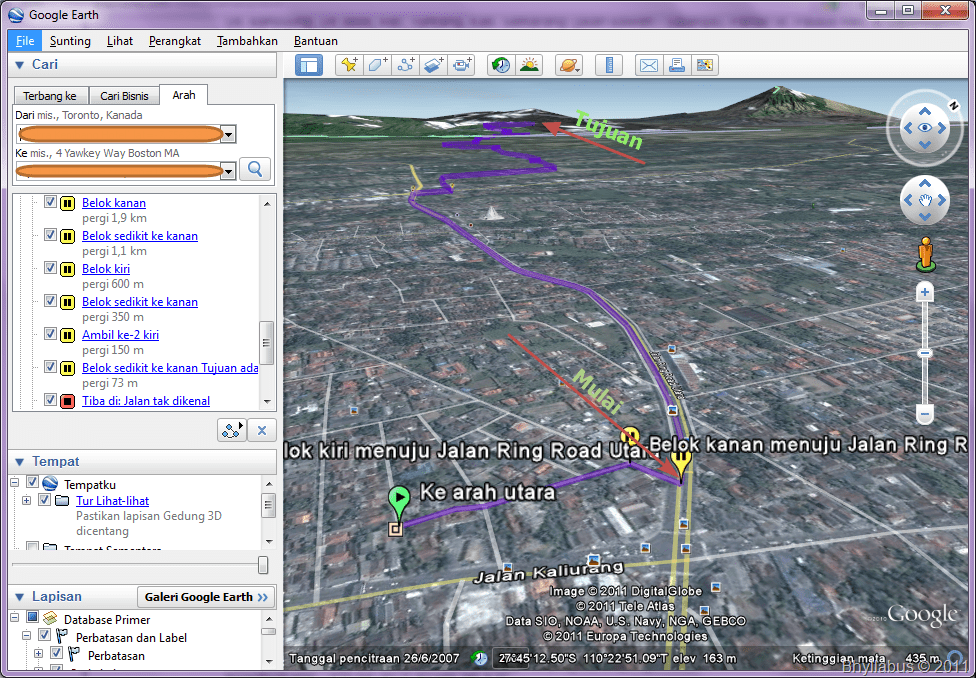Image resolution: width=976 pixels, height=678 pixels.
Task: Toggle the sidebar panel button
Action: click(x=309, y=65)
